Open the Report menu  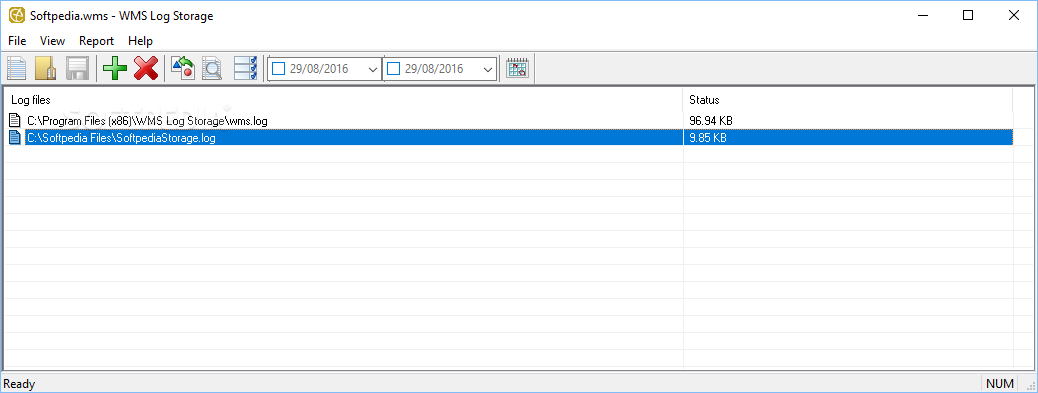pyautogui.click(x=97, y=41)
